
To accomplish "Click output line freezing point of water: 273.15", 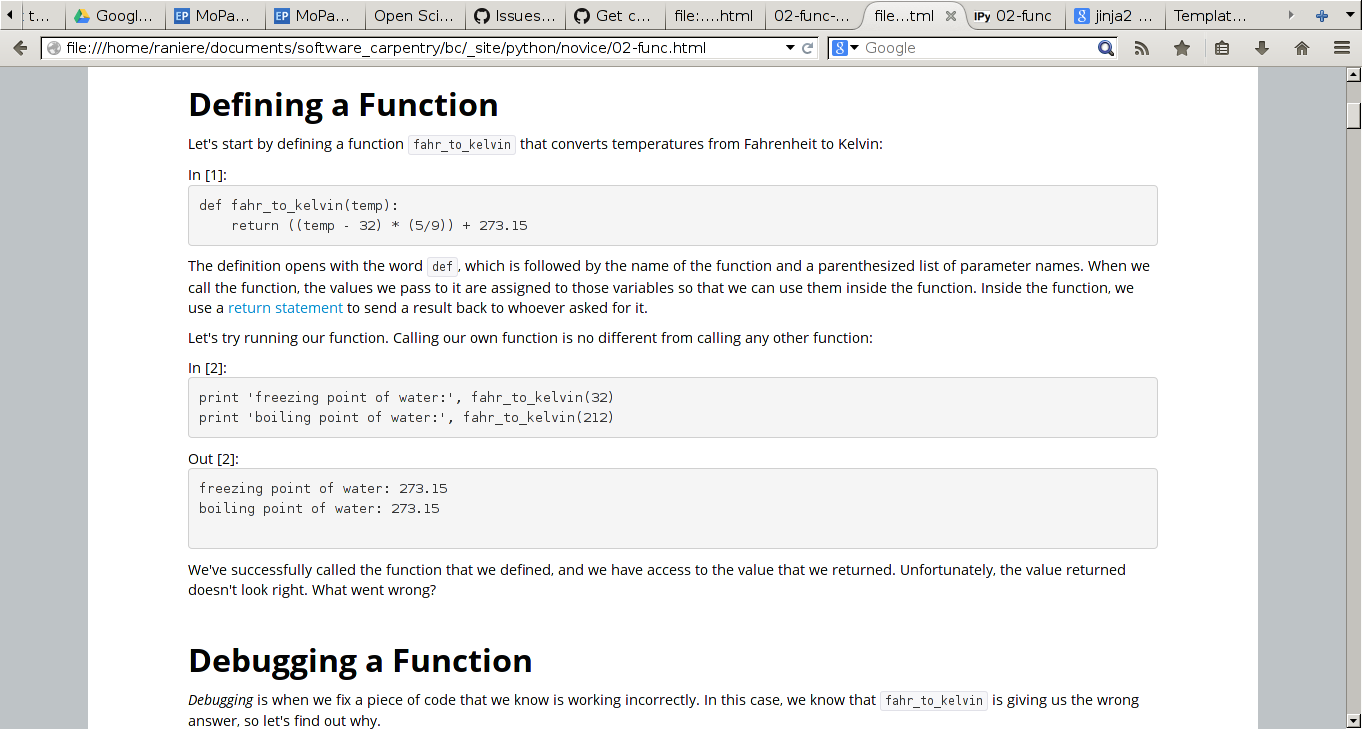I will click(323, 488).
